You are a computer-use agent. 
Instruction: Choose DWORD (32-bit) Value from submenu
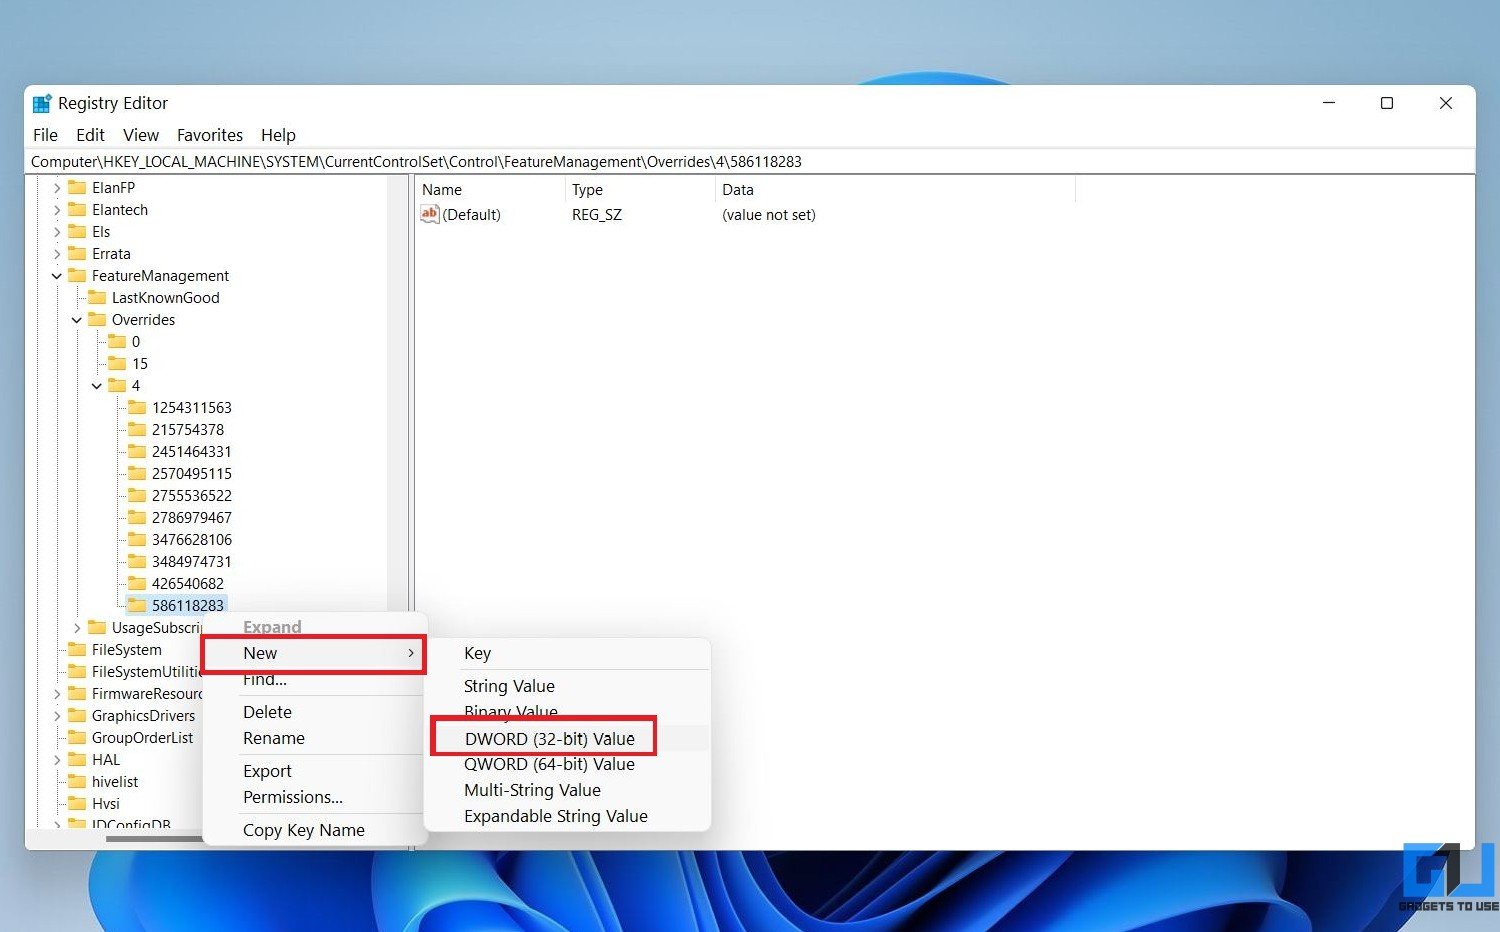pyautogui.click(x=549, y=739)
